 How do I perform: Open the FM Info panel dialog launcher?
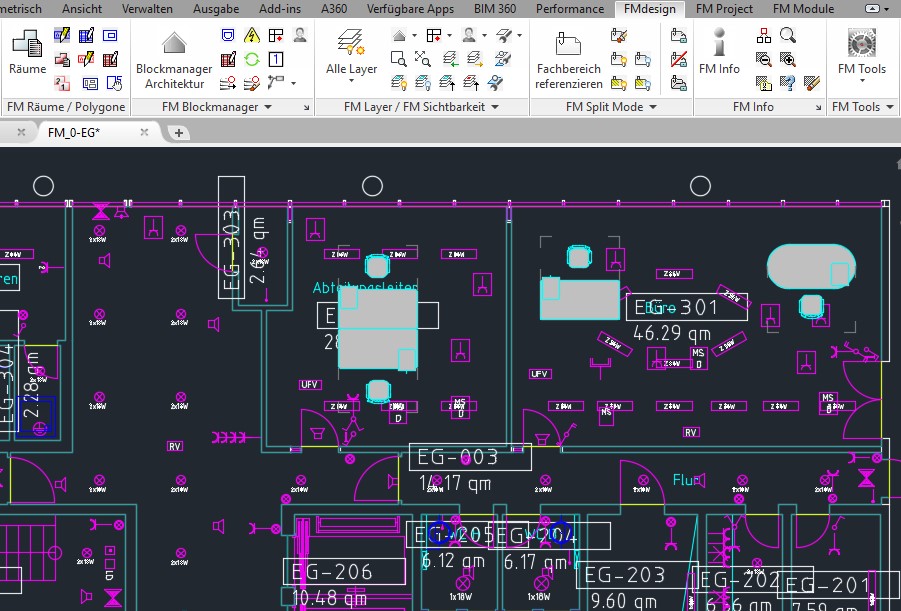point(818,107)
